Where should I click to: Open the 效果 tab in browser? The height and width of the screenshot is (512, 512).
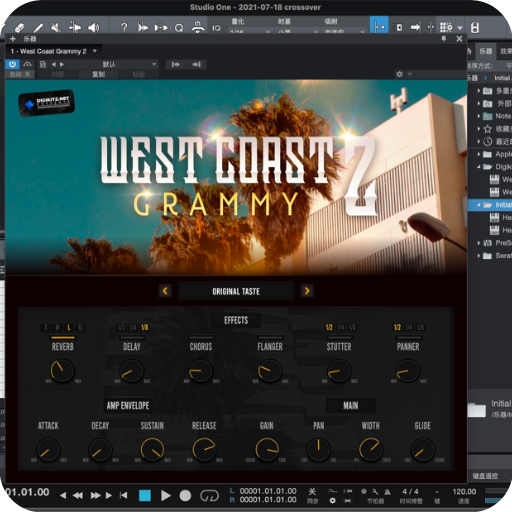505,51
